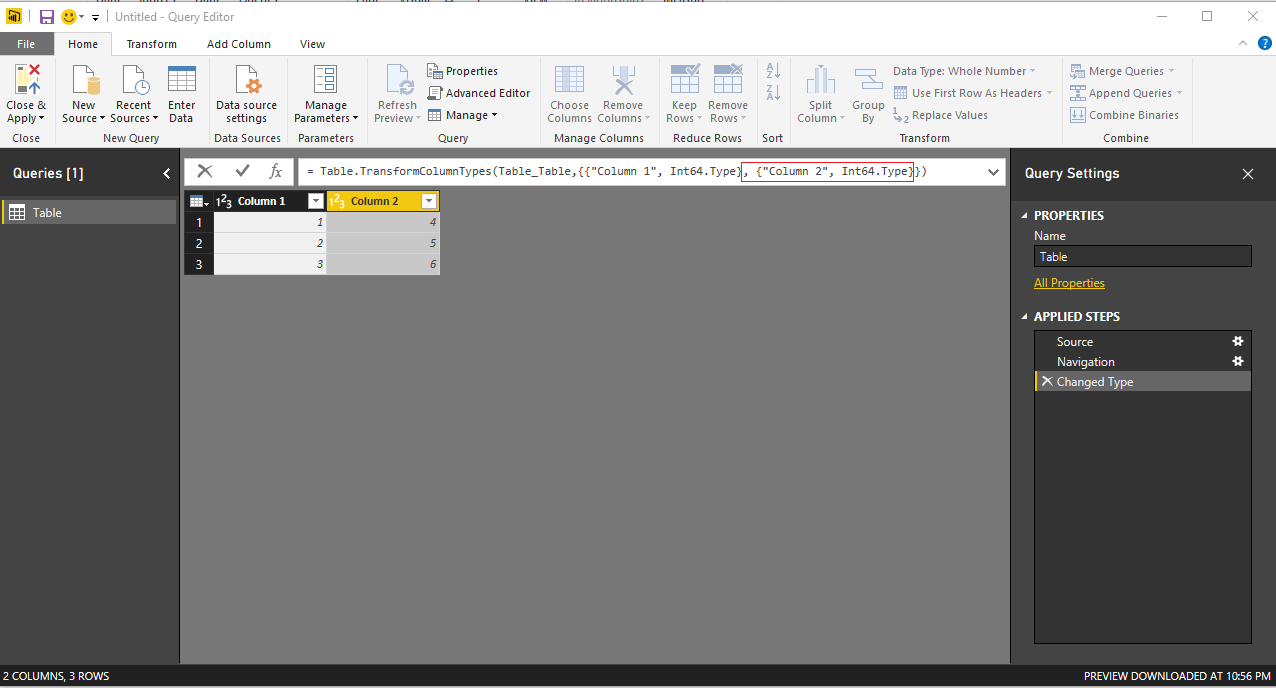Expand the formula bar
This screenshot has height=688, width=1276.
(x=993, y=172)
